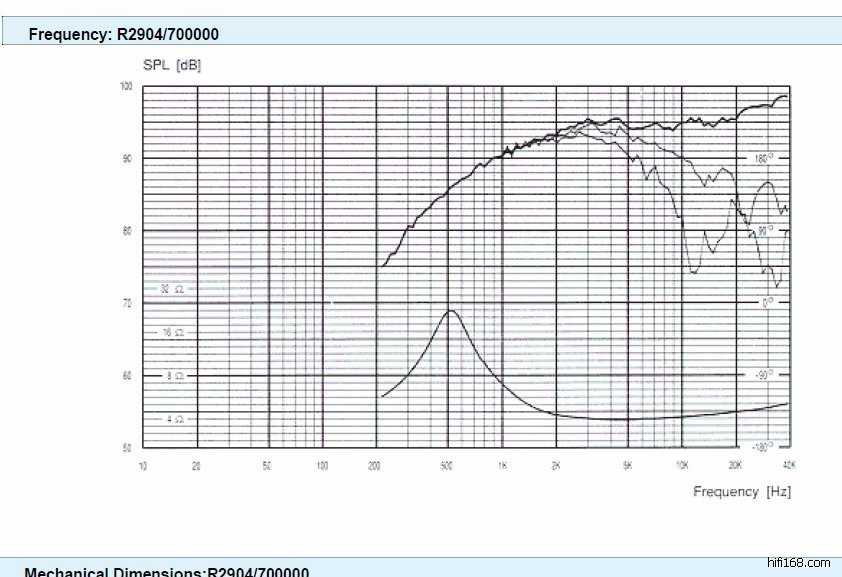Click the 'Mechanical Dimensions:R2904/700000' section header
The width and height of the screenshot is (842, 577).
166,571
